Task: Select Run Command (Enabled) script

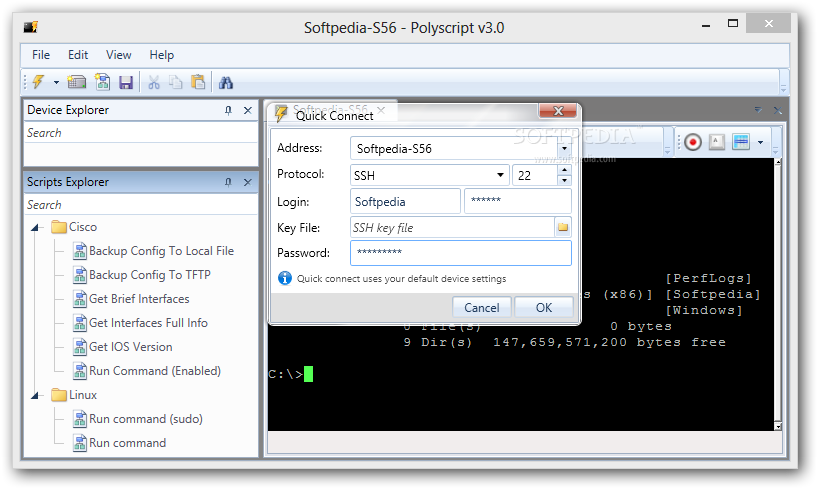Action: 147,371
